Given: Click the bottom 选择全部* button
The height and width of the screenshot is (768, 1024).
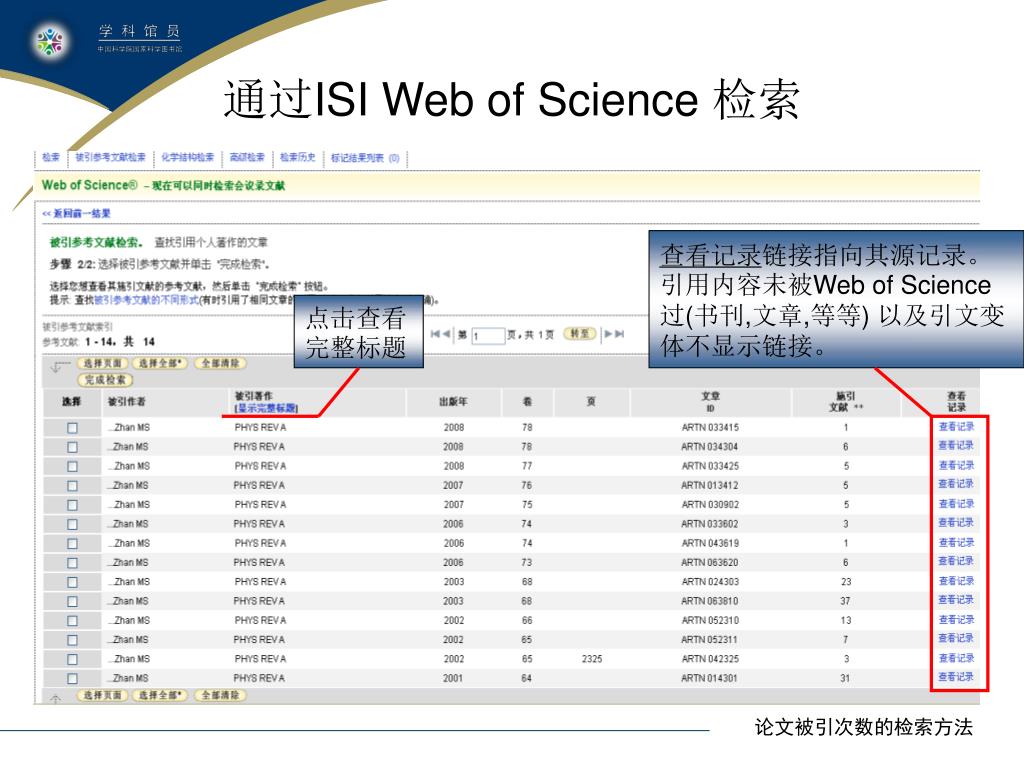Looking at the screenshot, I should pyautogui.click(x=161, y=696).
